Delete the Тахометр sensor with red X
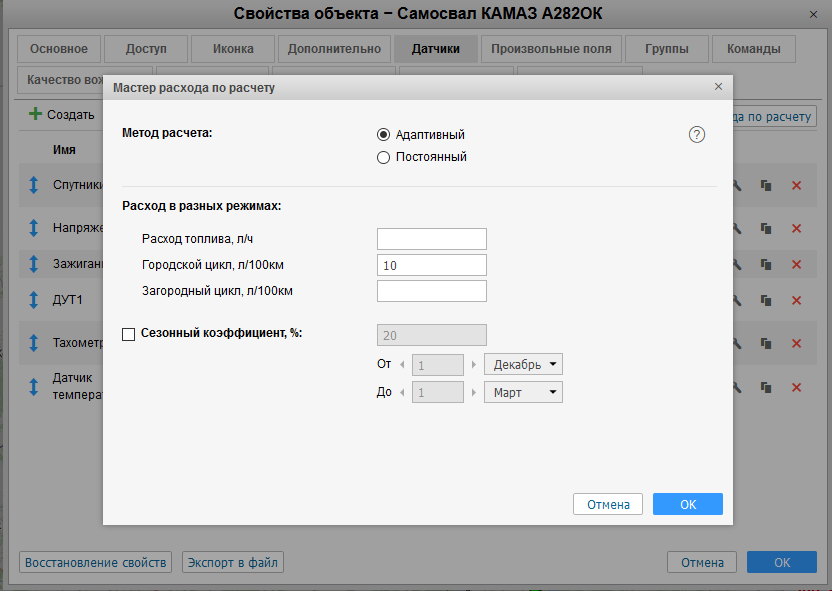Screen dimensions: 832x591 coord(797,343)
